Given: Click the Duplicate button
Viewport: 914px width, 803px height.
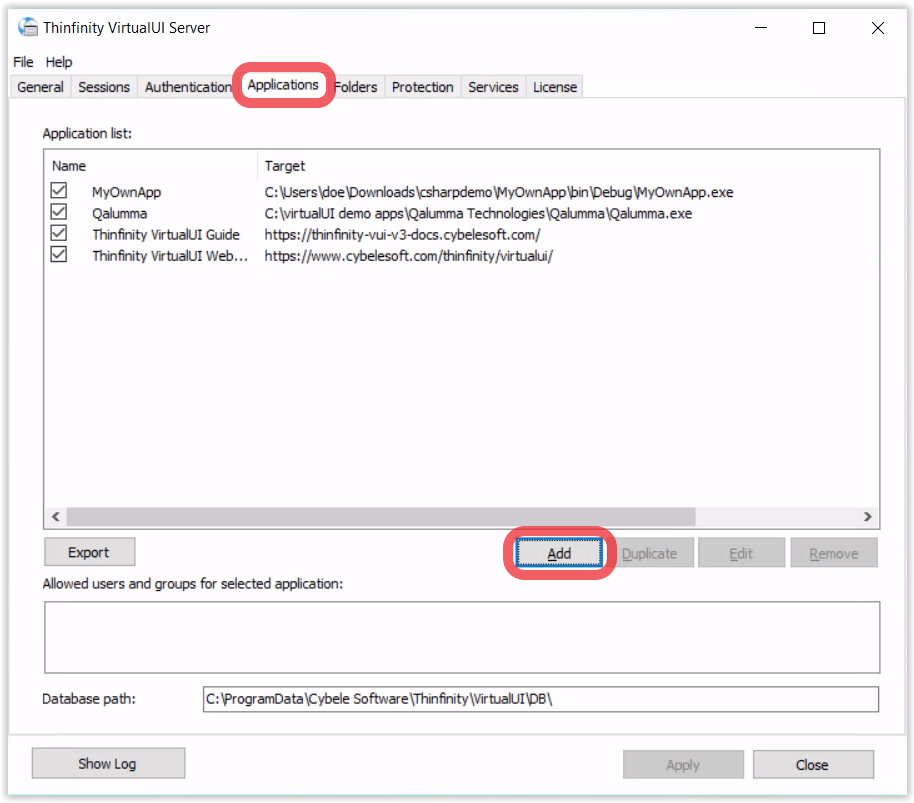Looking at the screenshot, I should click(x=649, y=554).
